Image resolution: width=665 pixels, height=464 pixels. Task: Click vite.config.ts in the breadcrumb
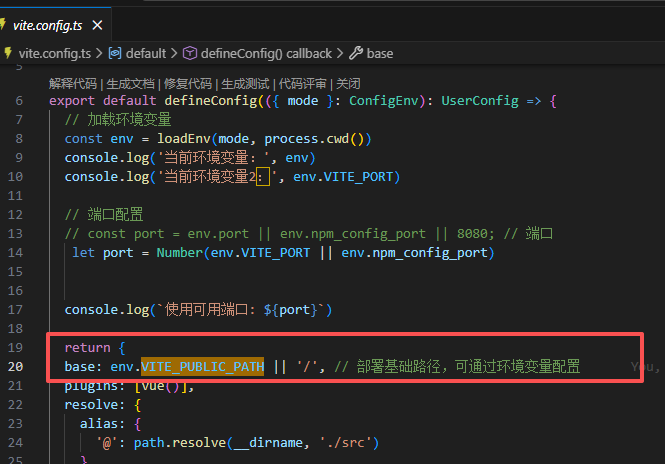pyautogui.click(x=54, y=53)
